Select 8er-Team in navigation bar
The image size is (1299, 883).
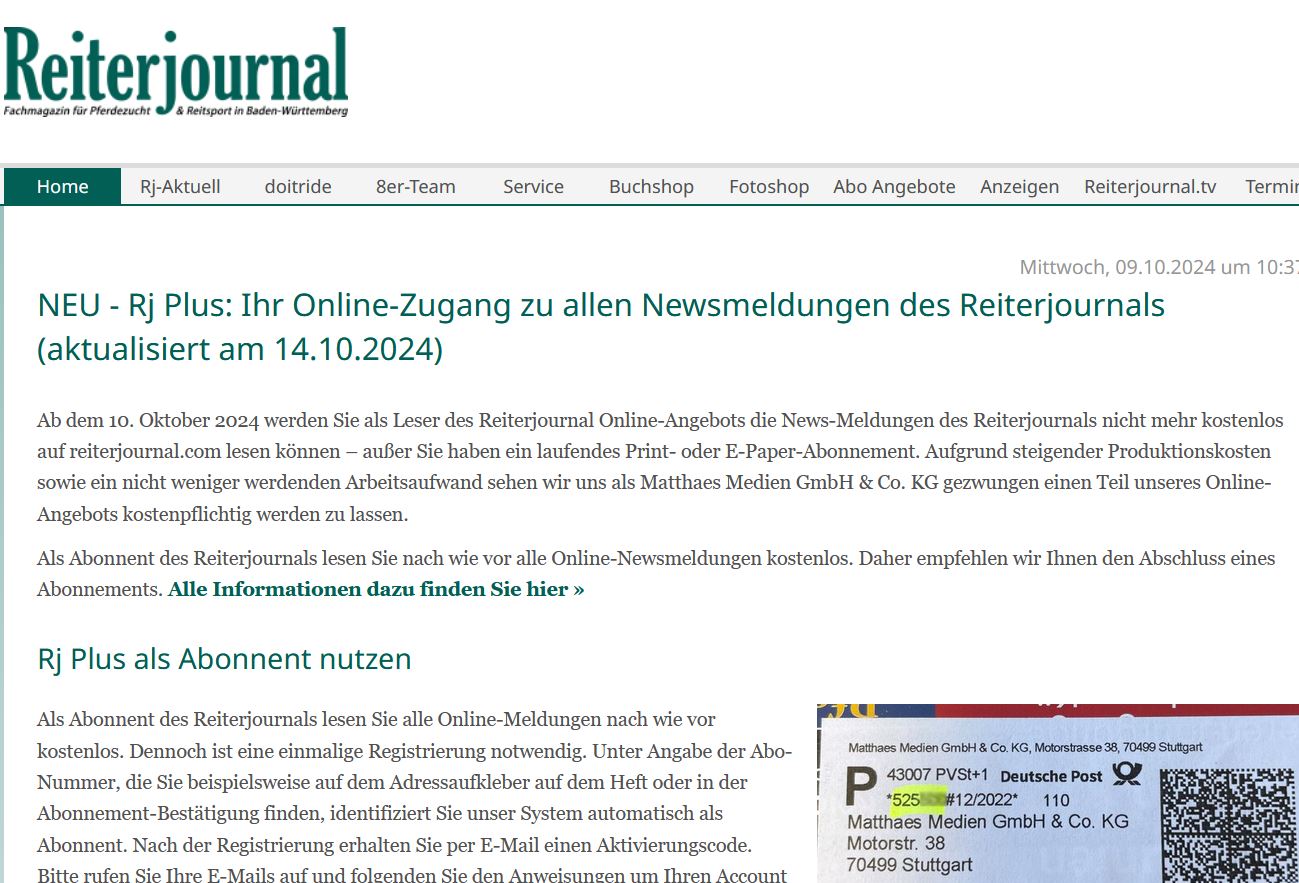(x=415, y=187)
